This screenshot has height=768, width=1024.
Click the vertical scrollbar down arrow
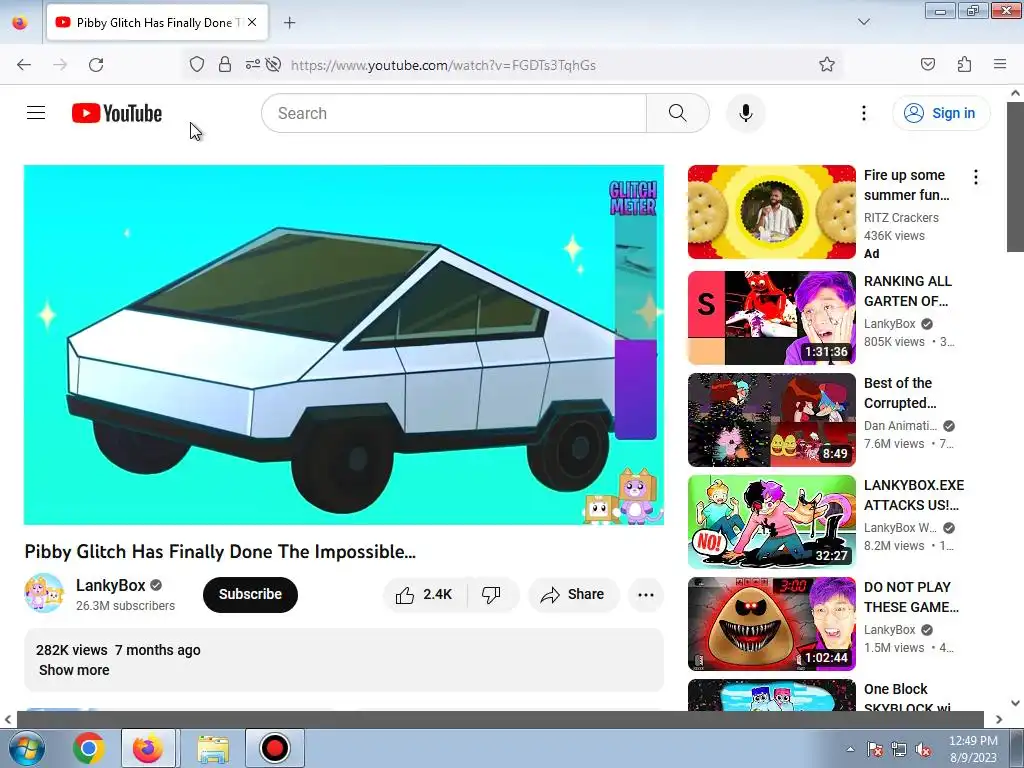(1015, 703)
